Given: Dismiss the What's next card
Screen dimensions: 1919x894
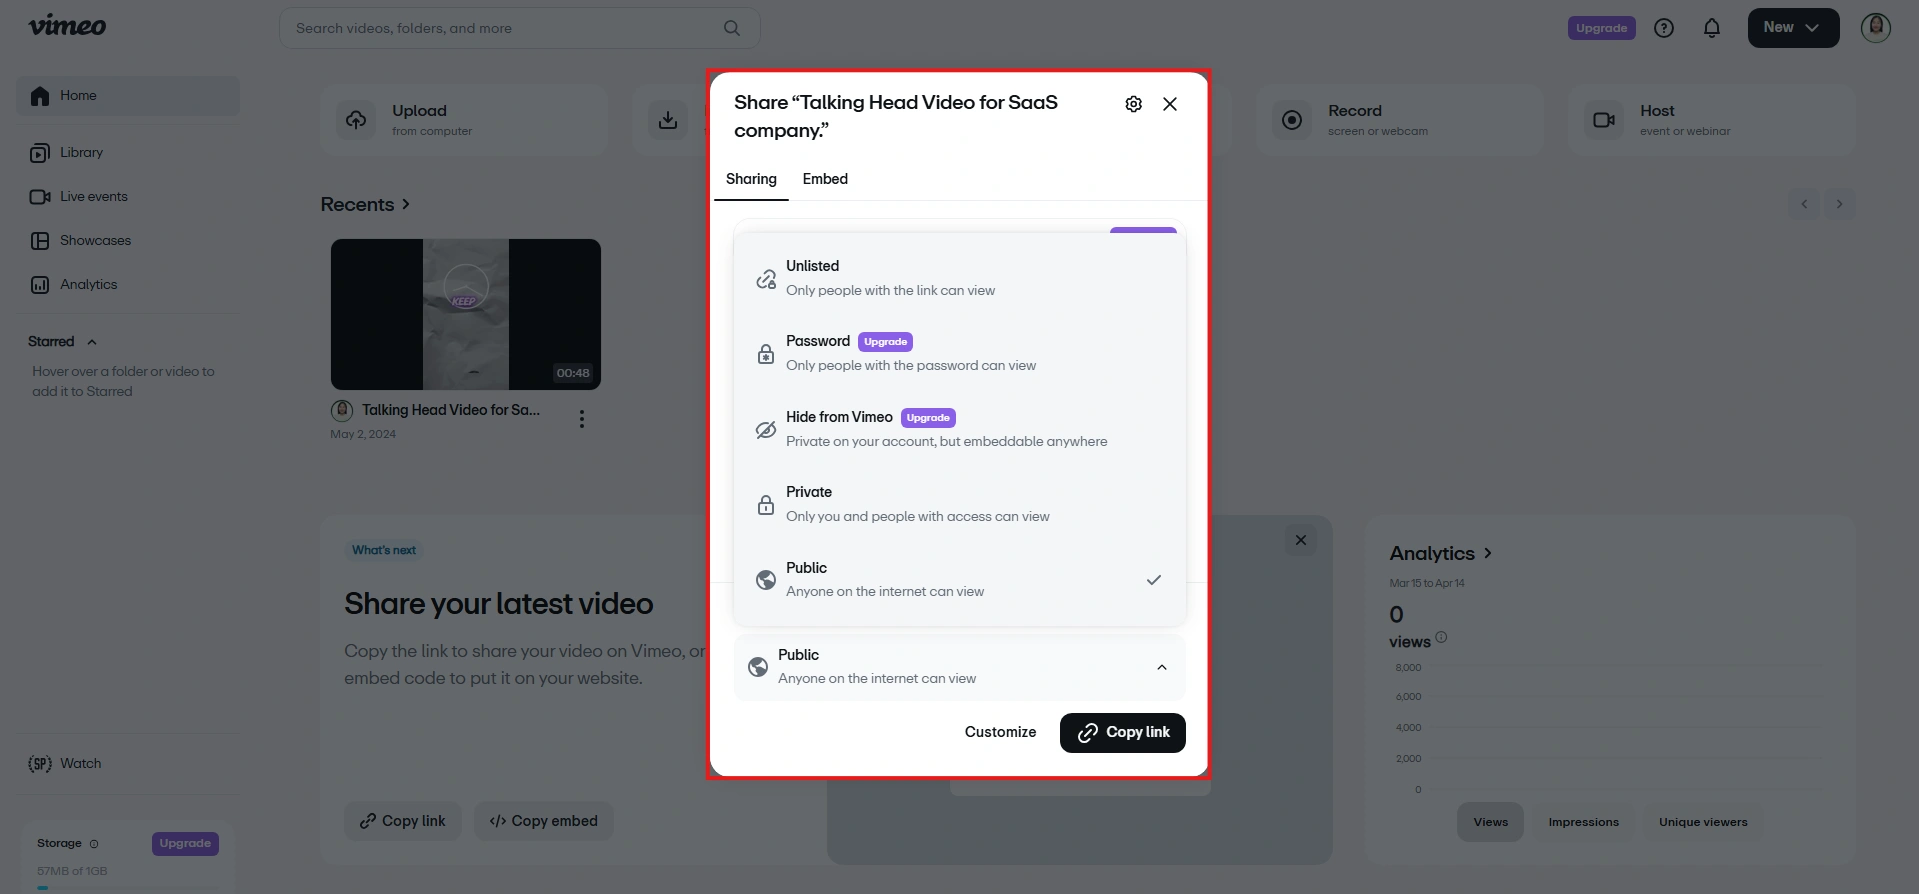Looking at the screenshot, I should 1301,540.
